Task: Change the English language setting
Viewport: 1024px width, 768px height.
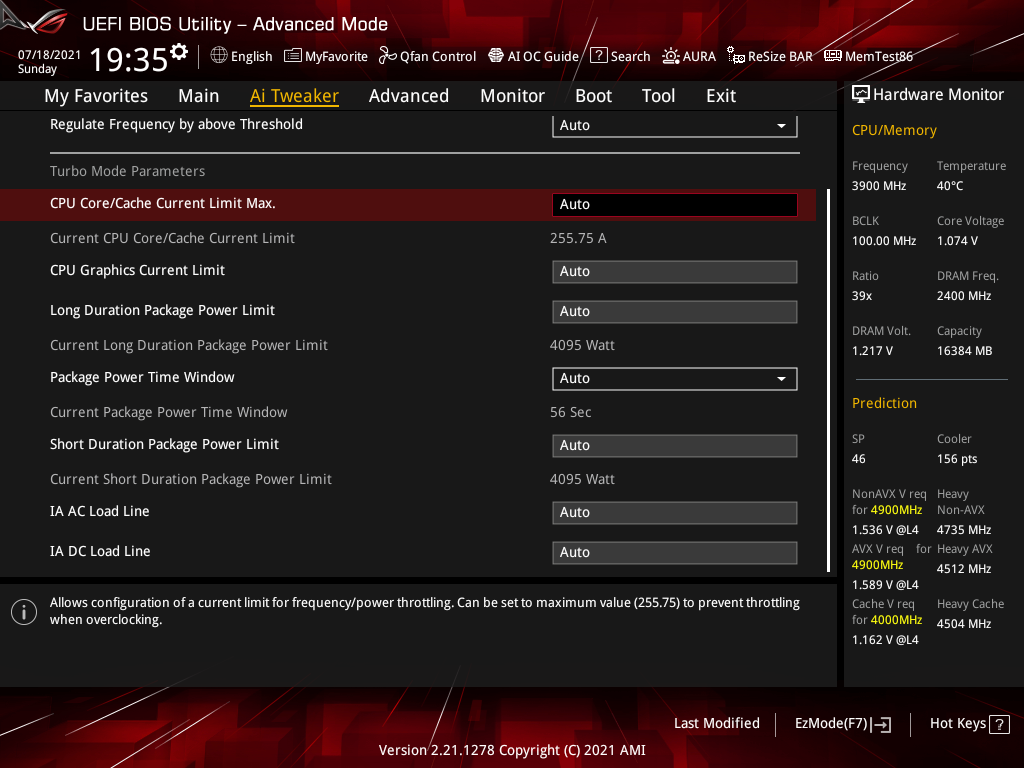Action: click(241, 56)
